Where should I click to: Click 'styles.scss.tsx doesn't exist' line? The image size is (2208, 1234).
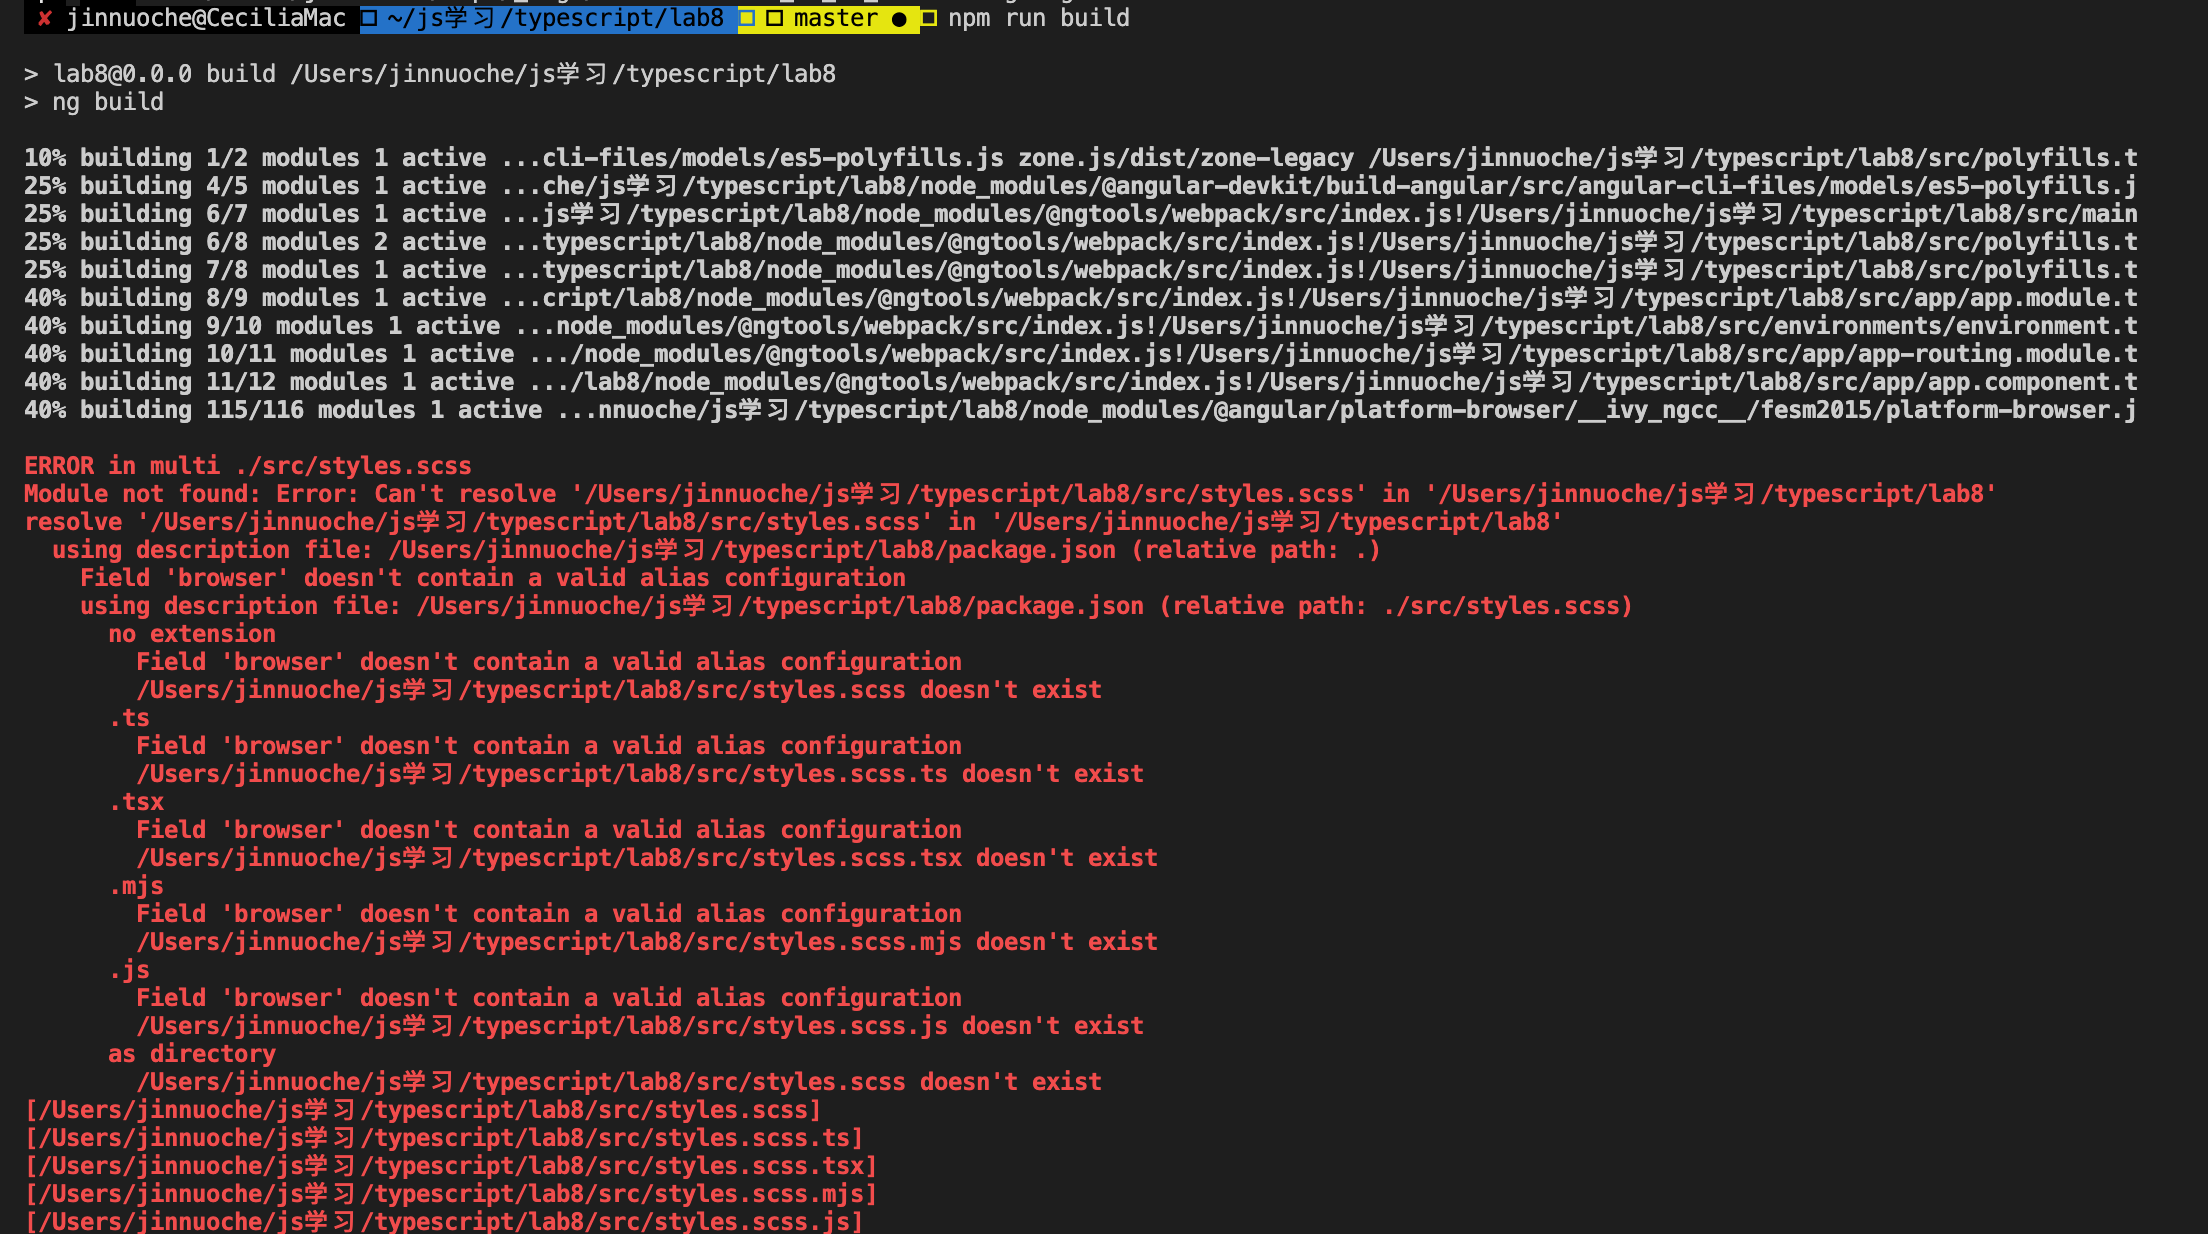647,858
